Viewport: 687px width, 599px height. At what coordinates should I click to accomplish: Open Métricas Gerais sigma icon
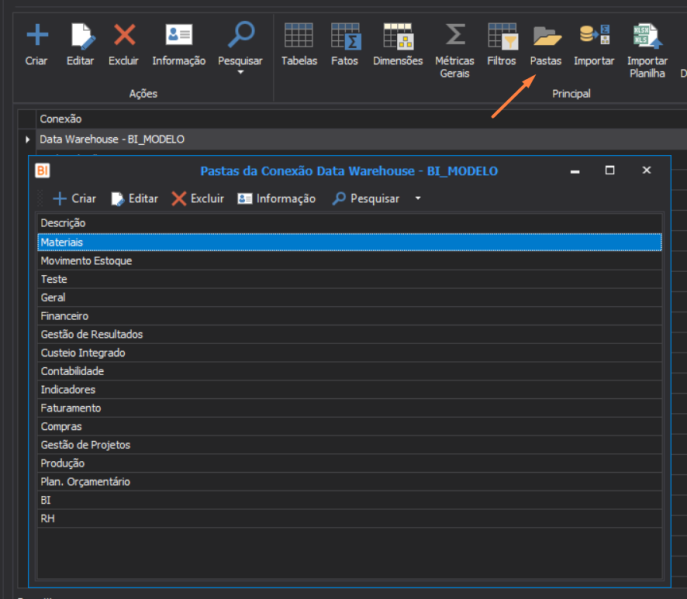click(455, 36)
